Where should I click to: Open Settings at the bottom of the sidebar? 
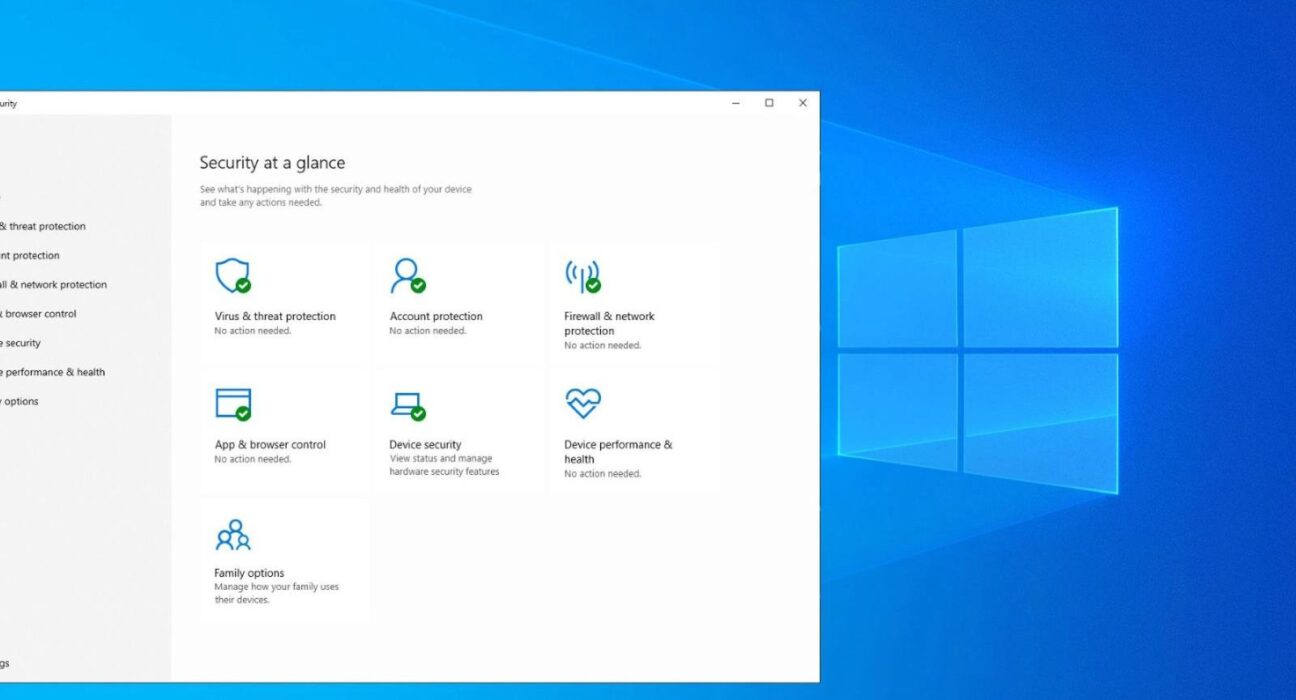(5, 663)
